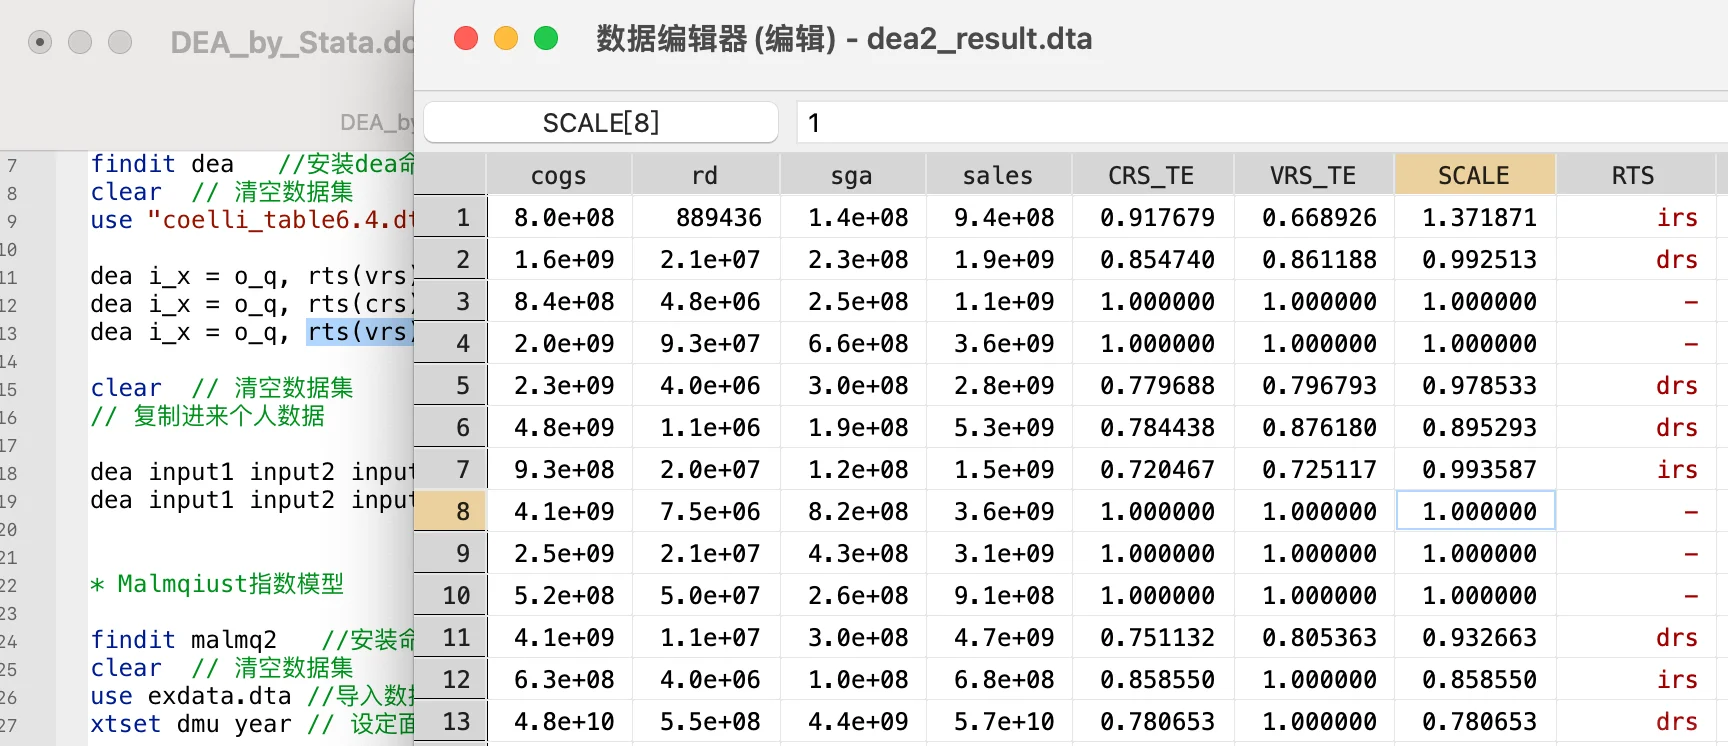Select the CRS_TE column header

tap(1151, 175)
